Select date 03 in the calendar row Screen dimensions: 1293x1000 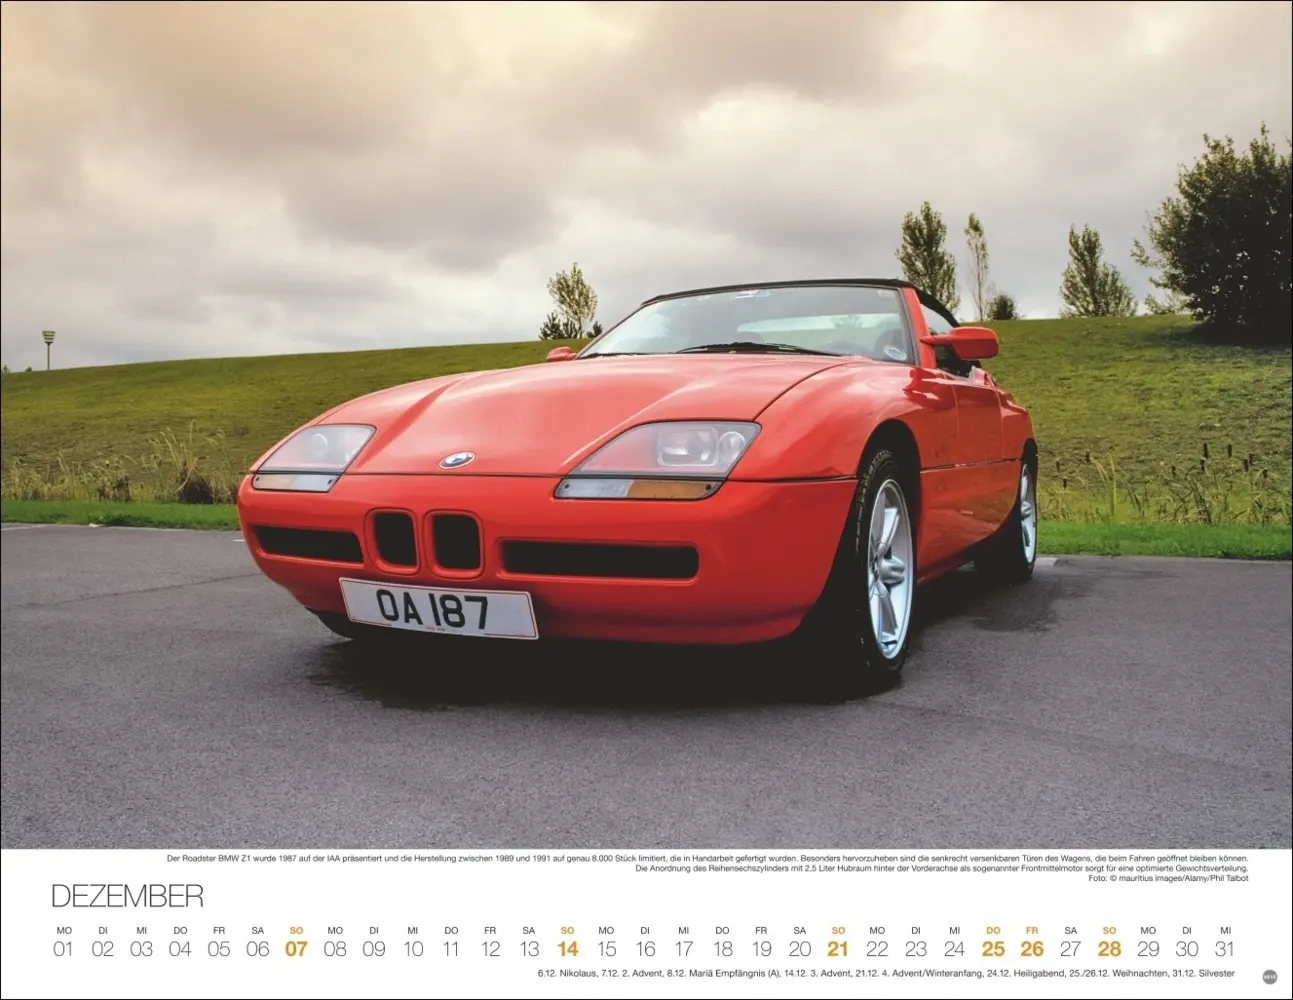141,949
